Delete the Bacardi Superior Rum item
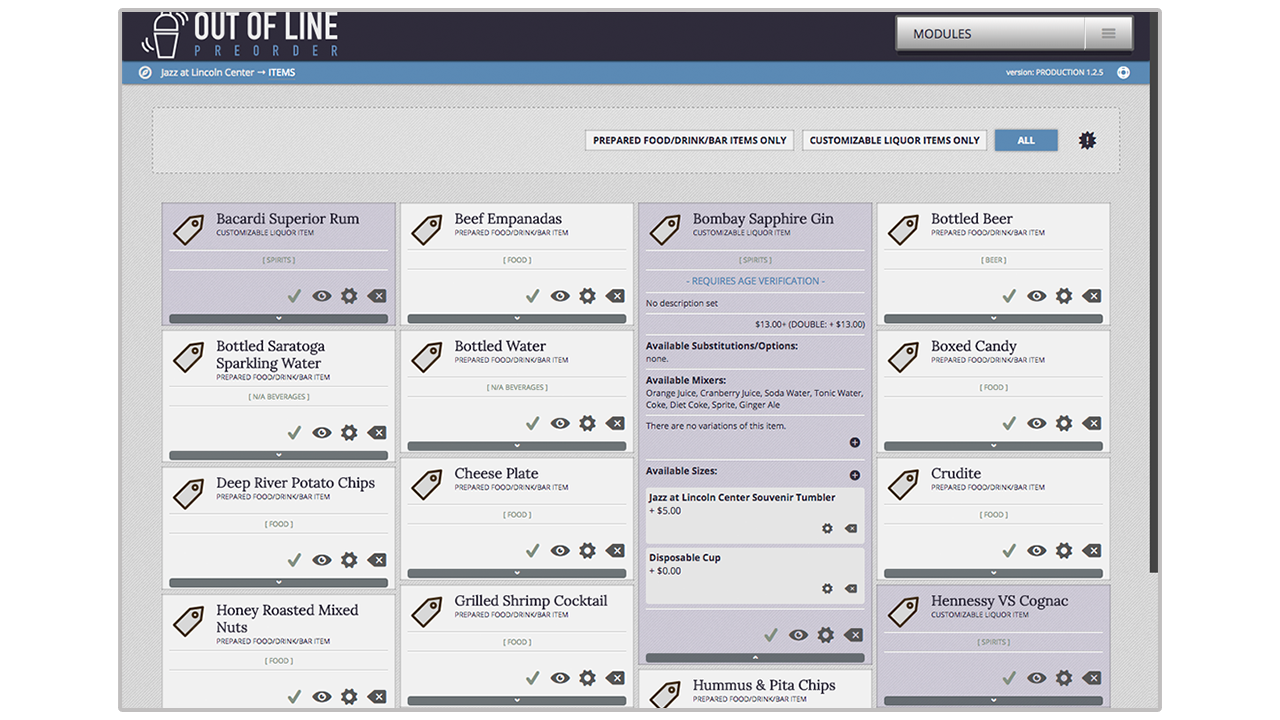 click(x=377, y=296)
